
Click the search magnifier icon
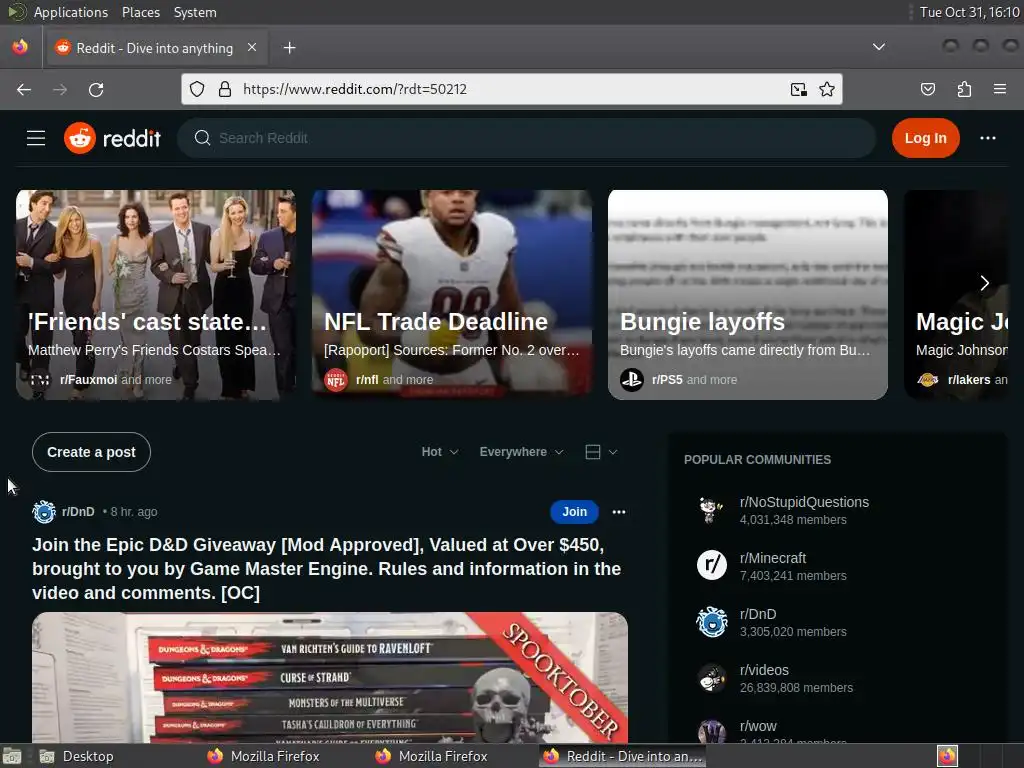pyautogui.click(x=202, y=138)
